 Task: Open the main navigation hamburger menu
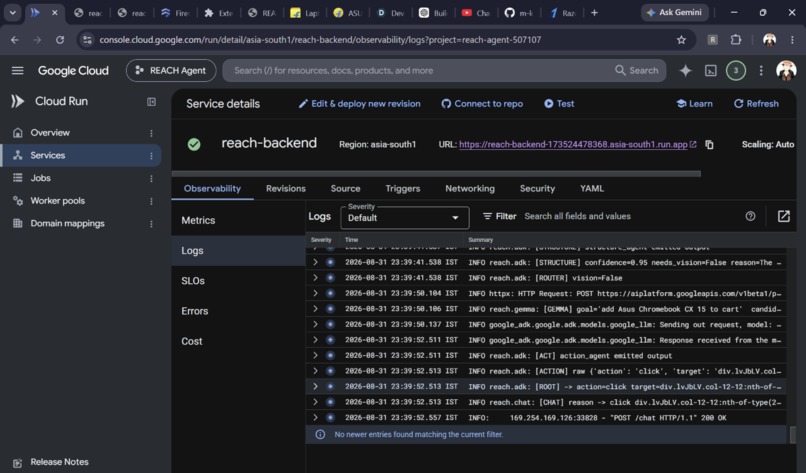[17, 70]
